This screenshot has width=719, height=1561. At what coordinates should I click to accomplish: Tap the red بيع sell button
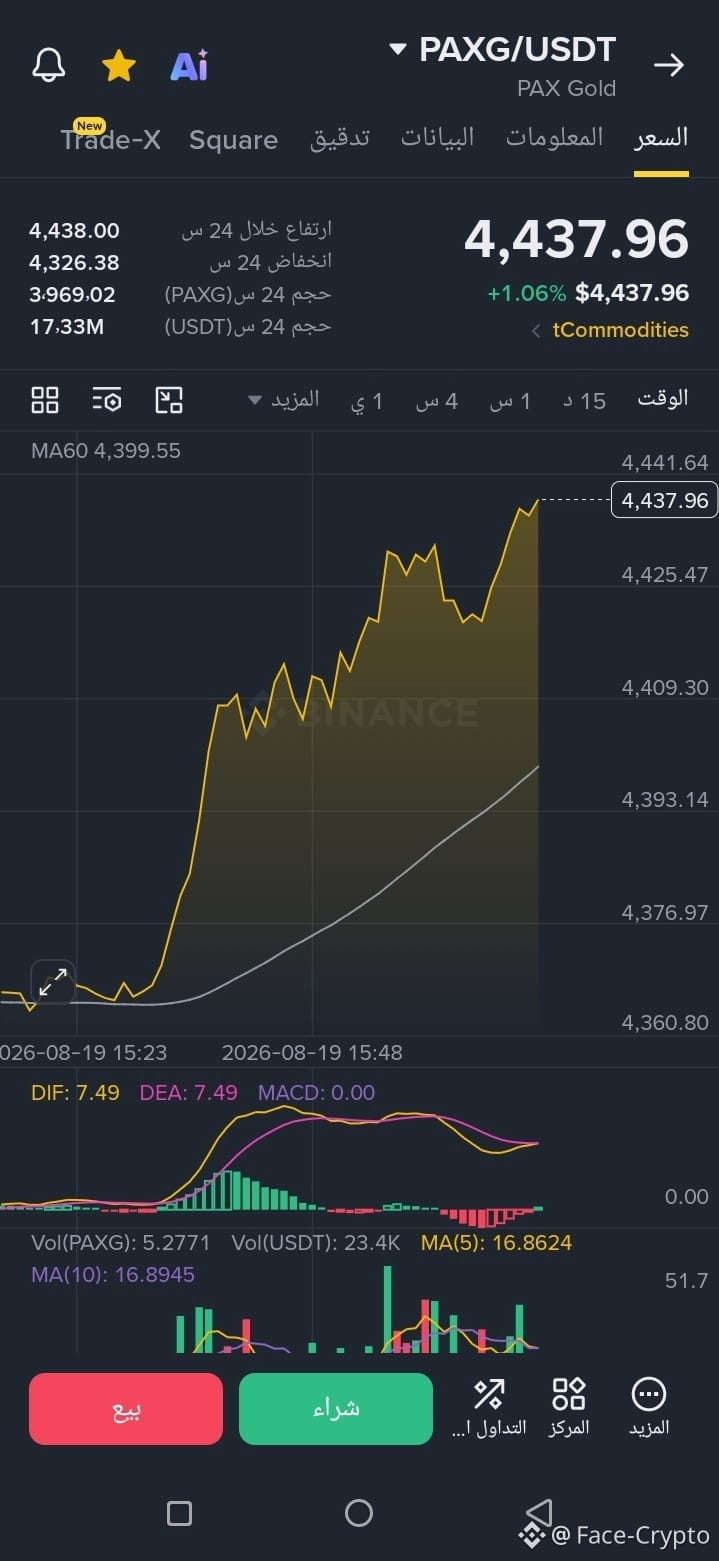[126, 1409]
